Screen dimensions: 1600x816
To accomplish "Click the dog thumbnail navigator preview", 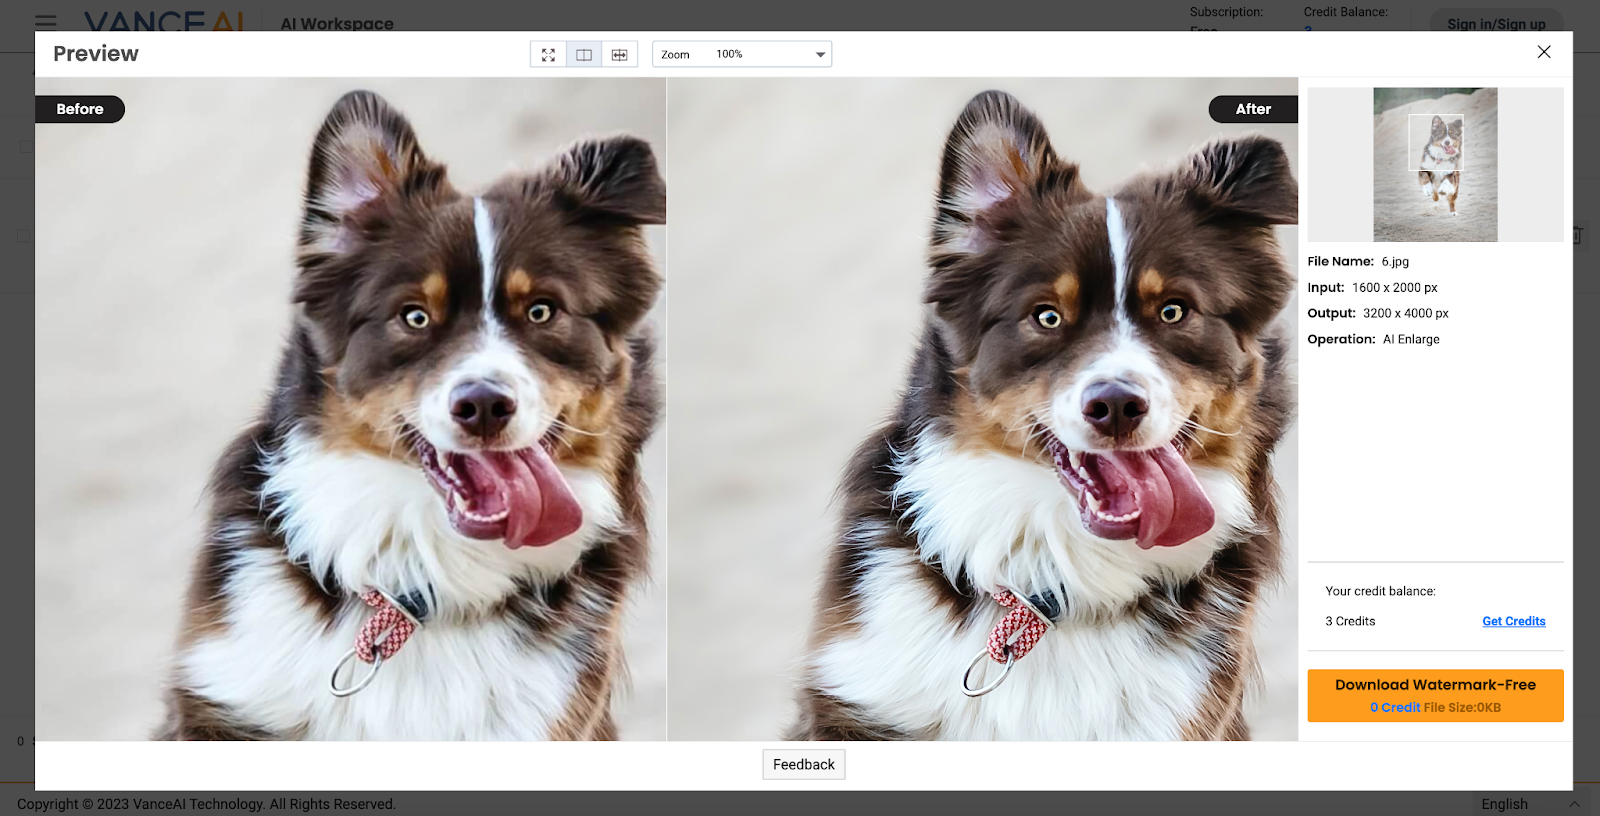I will (1435, 164).
